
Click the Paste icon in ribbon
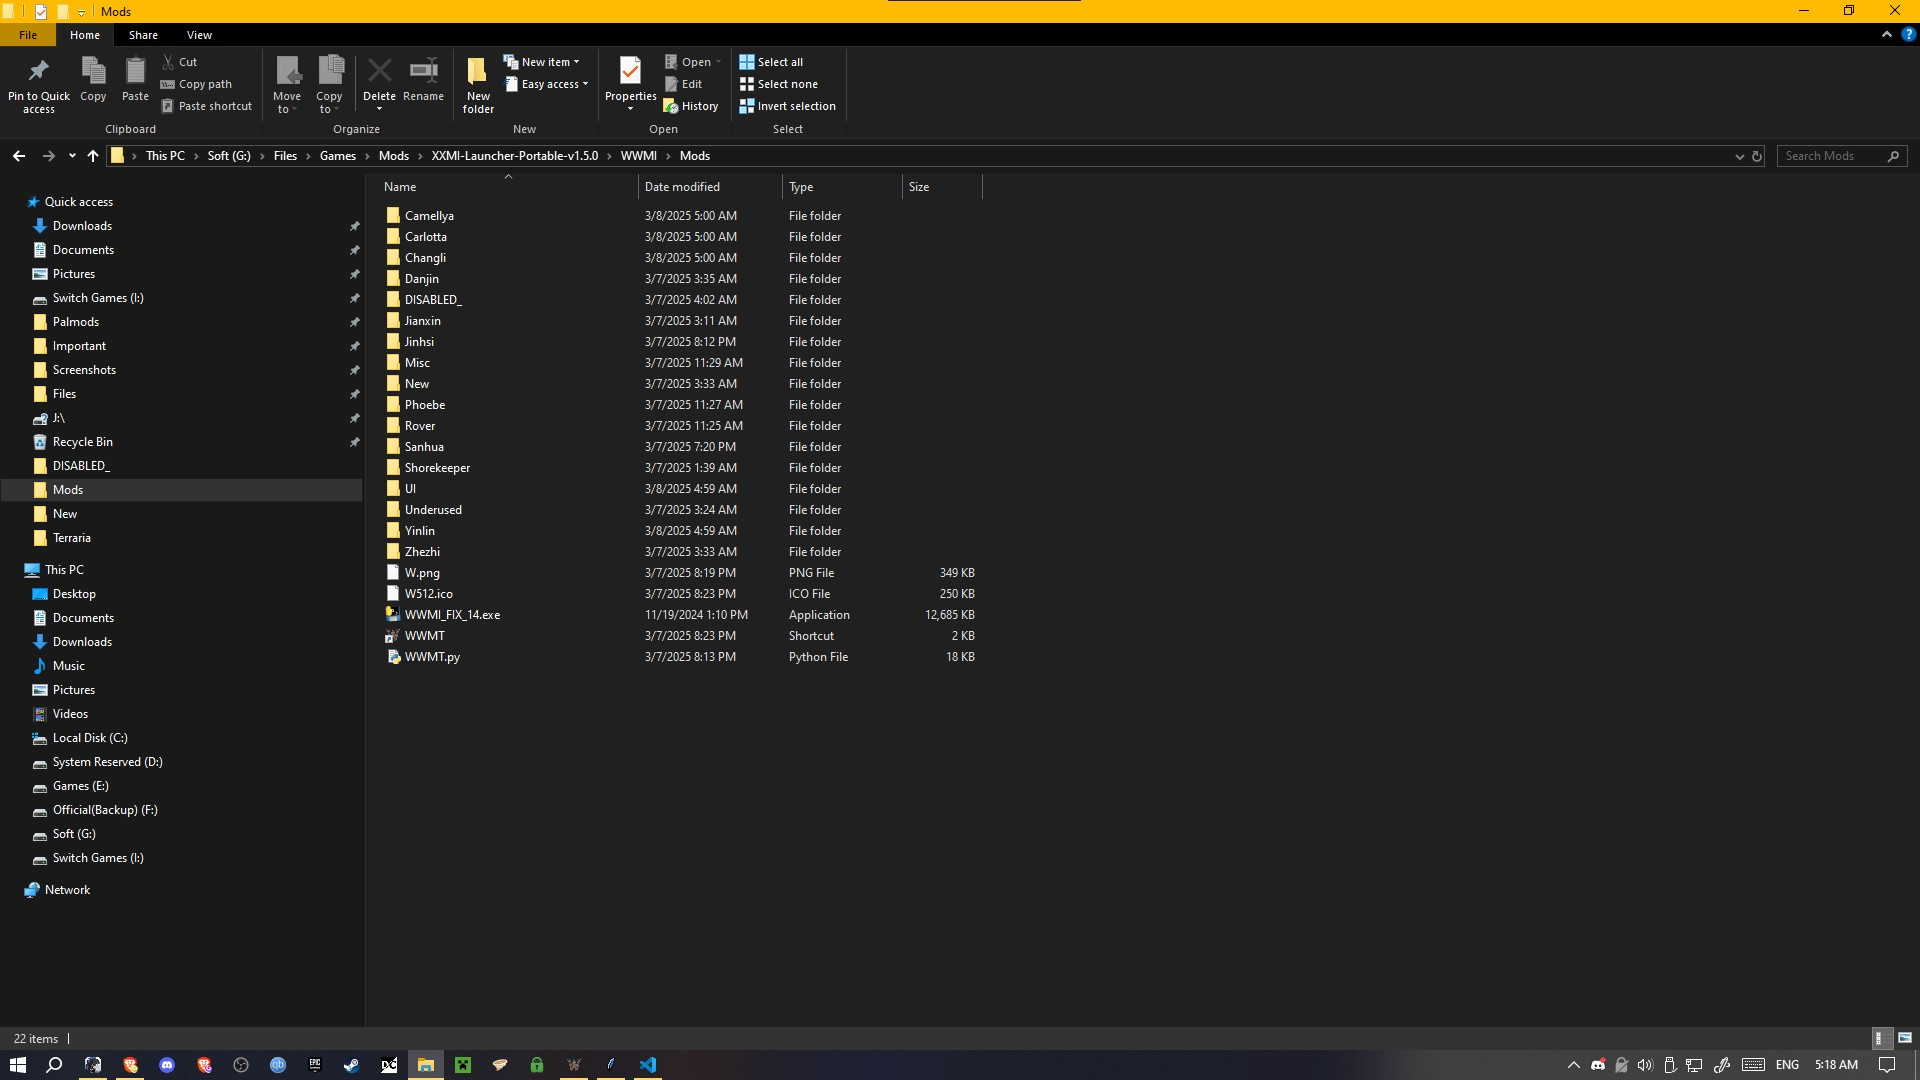[x=135, y=71]
